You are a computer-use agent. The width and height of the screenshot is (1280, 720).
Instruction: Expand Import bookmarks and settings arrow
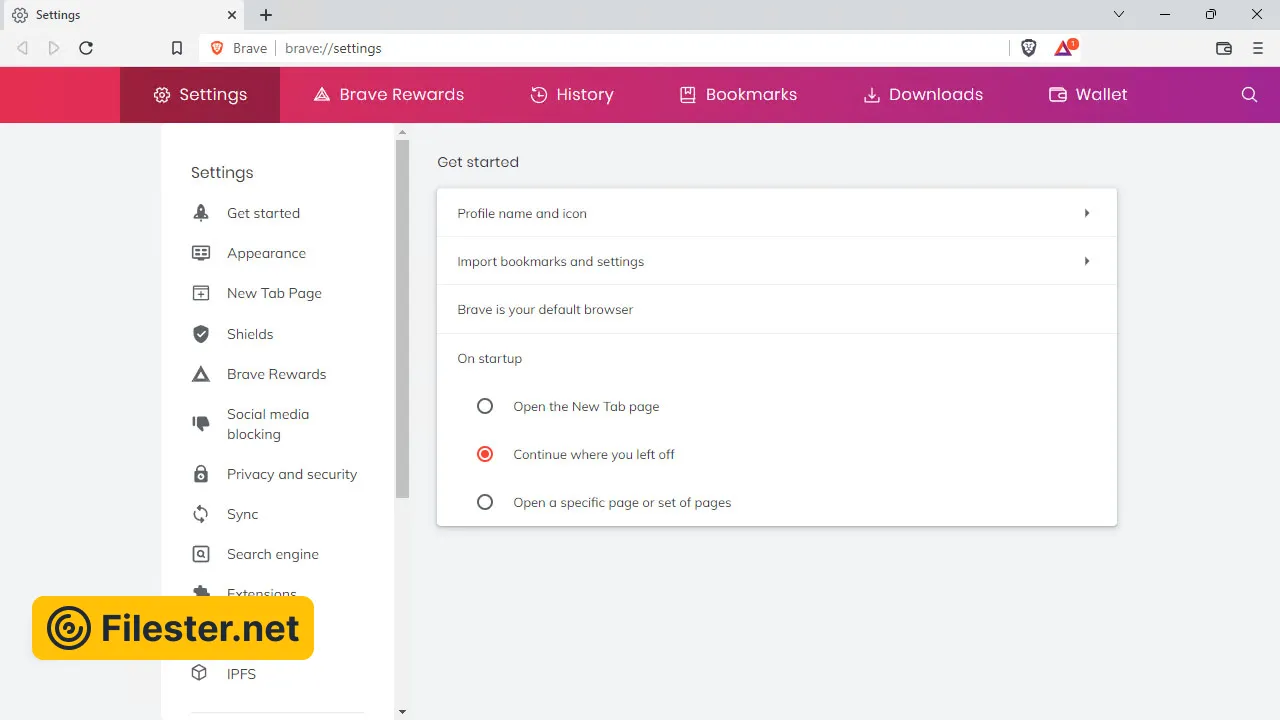click(x=1086, y=261)
